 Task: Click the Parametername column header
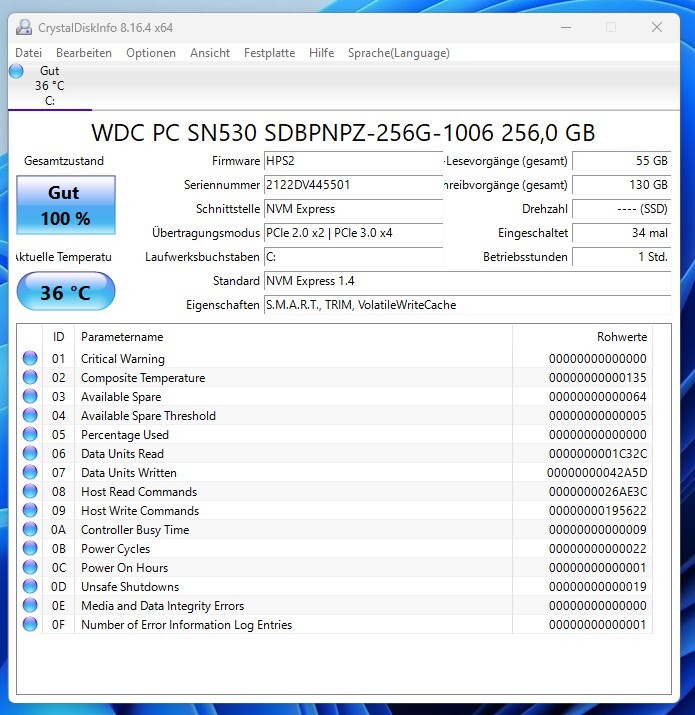293,337
